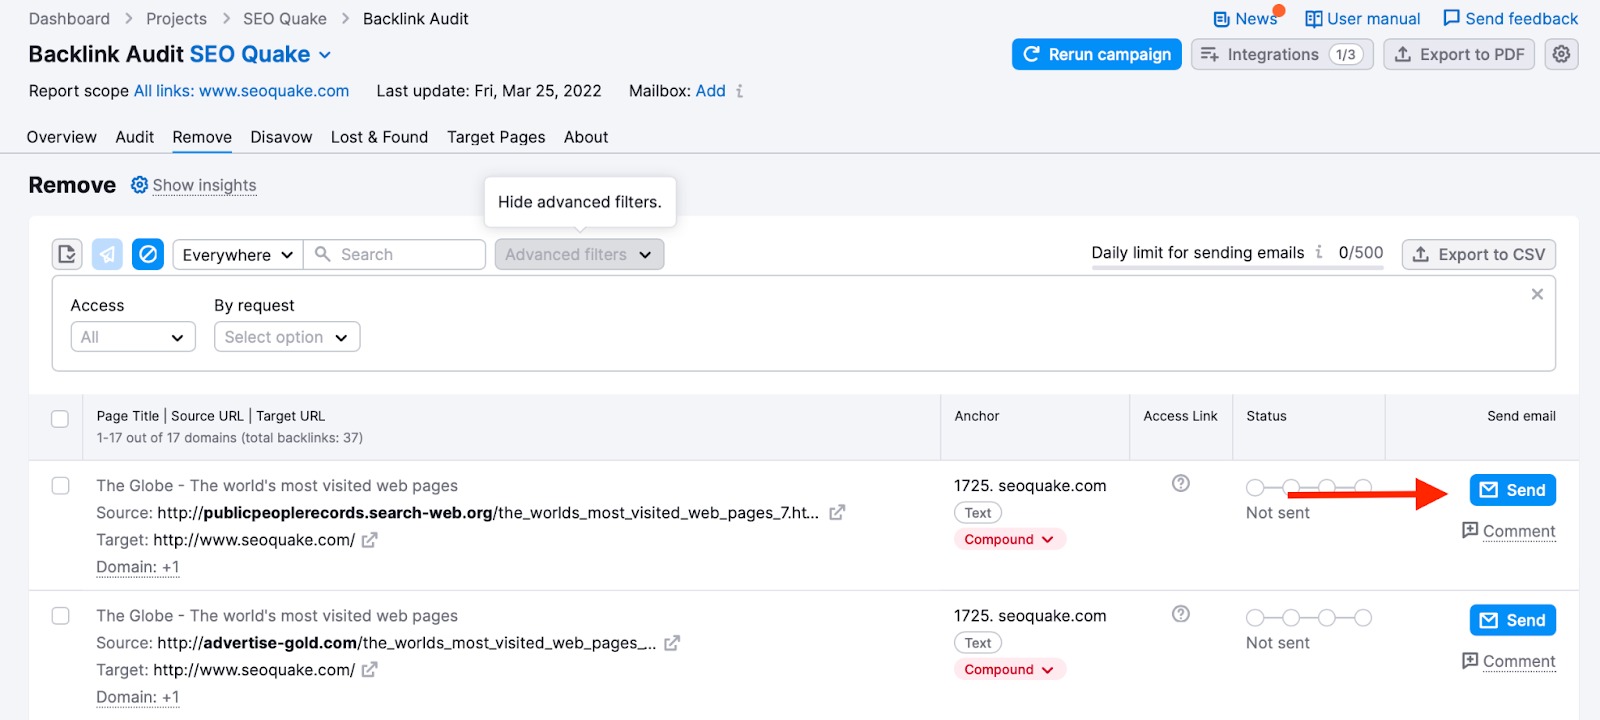Toggle the select-all checkbox in table header
The height and width of the screenshot is (720, 1600).
60,419
